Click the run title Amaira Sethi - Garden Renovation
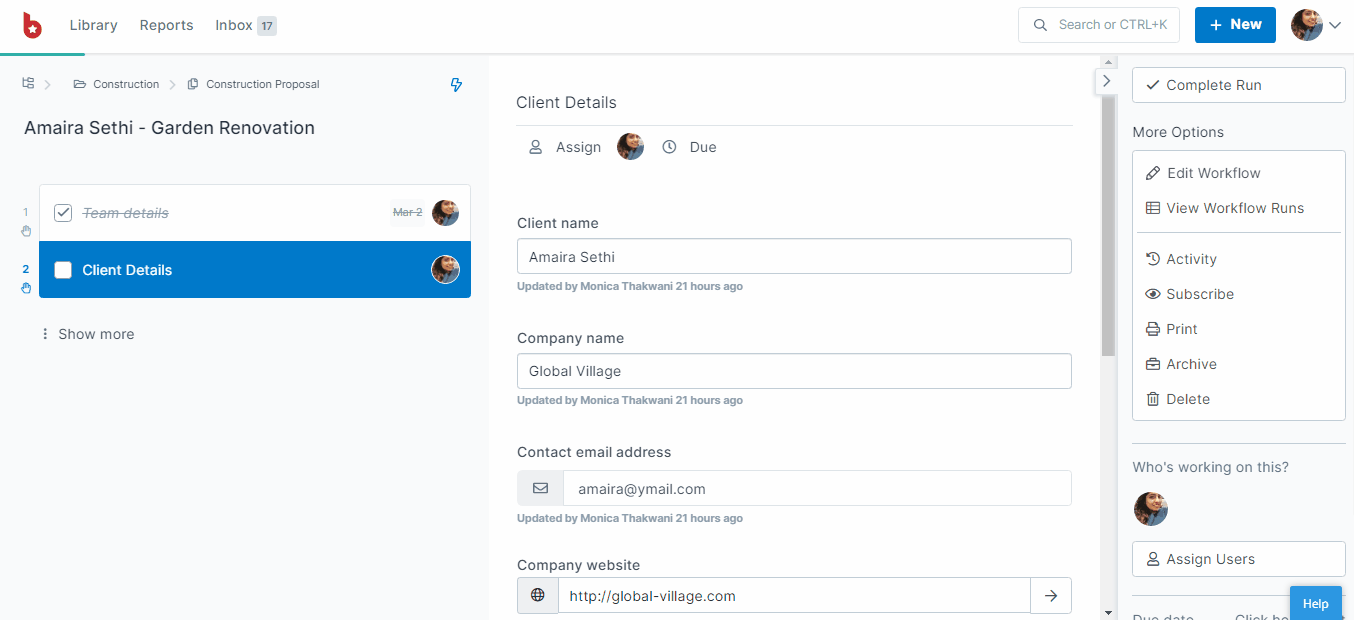This screenshot has width=1354, height=620. click(169, 128)
